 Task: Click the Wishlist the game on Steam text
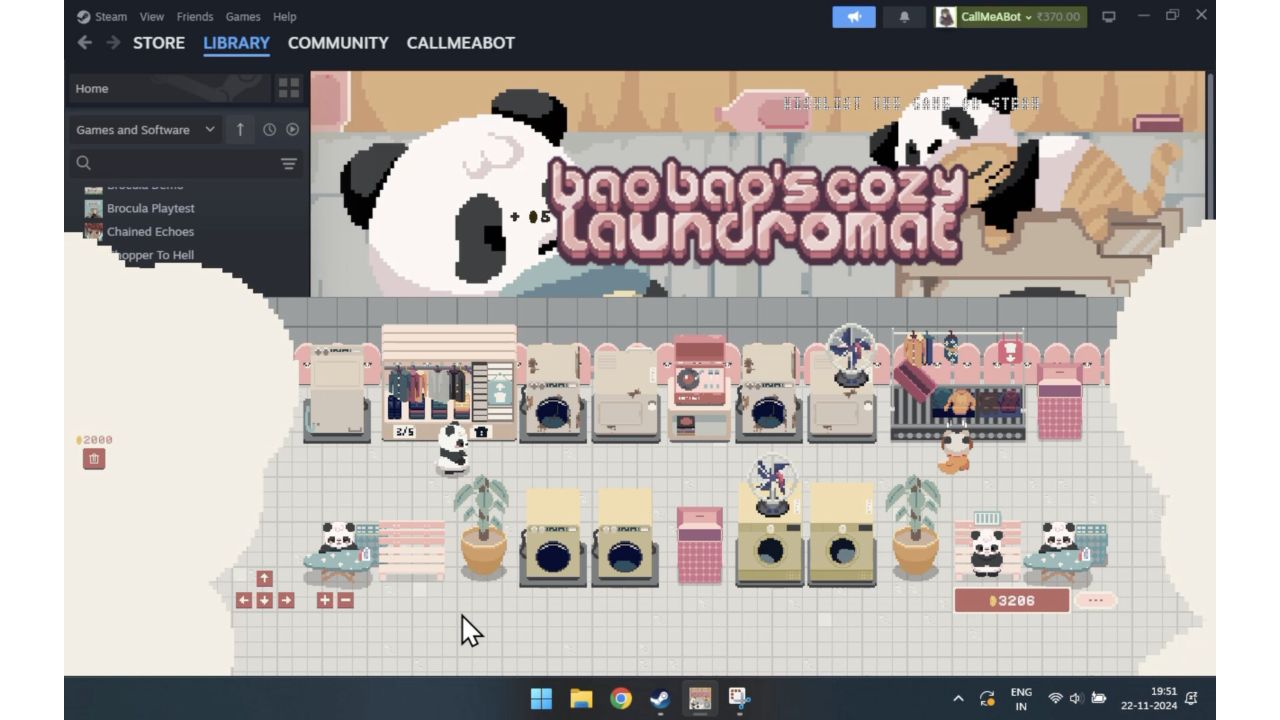(911, 104)
